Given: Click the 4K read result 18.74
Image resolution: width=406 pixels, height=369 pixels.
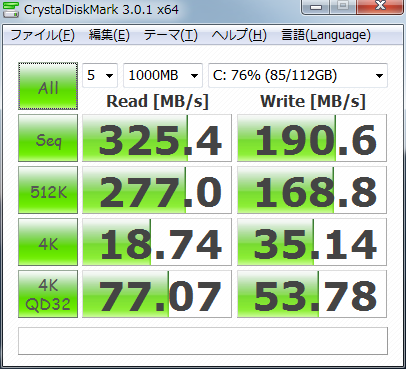Looking at the screenshot, I should (157, 242).
